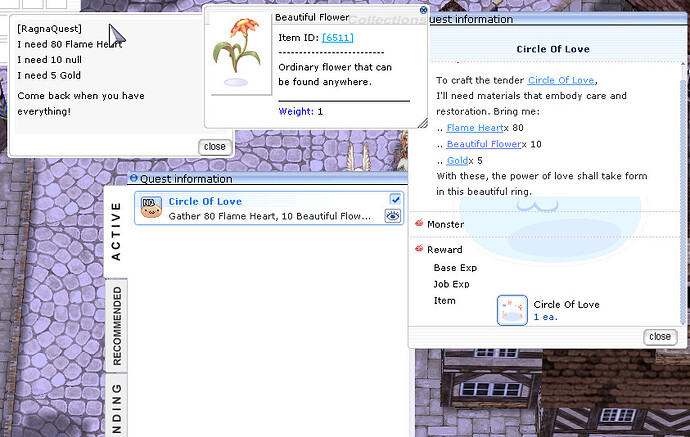The height and width of the screenshot is (437, 690).
Task: Click the quest details vertical scrollbar
Action: pyautogui.click(x=683, y=194)
